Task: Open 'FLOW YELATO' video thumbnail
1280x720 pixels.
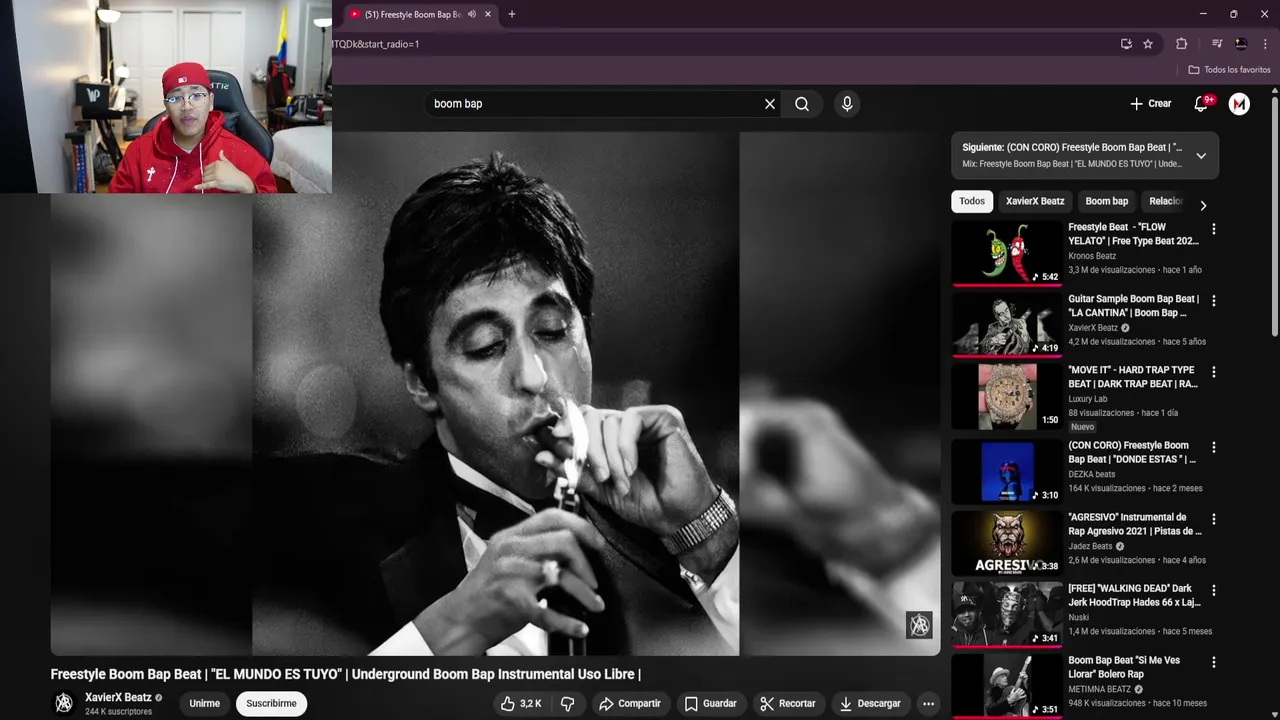Action: pos(1006,253)
